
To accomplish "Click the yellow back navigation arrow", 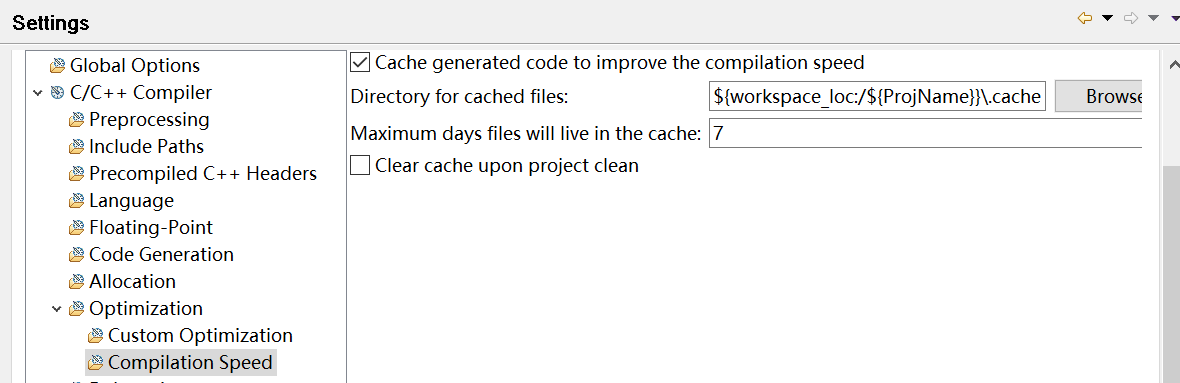I will [1084, 18].
